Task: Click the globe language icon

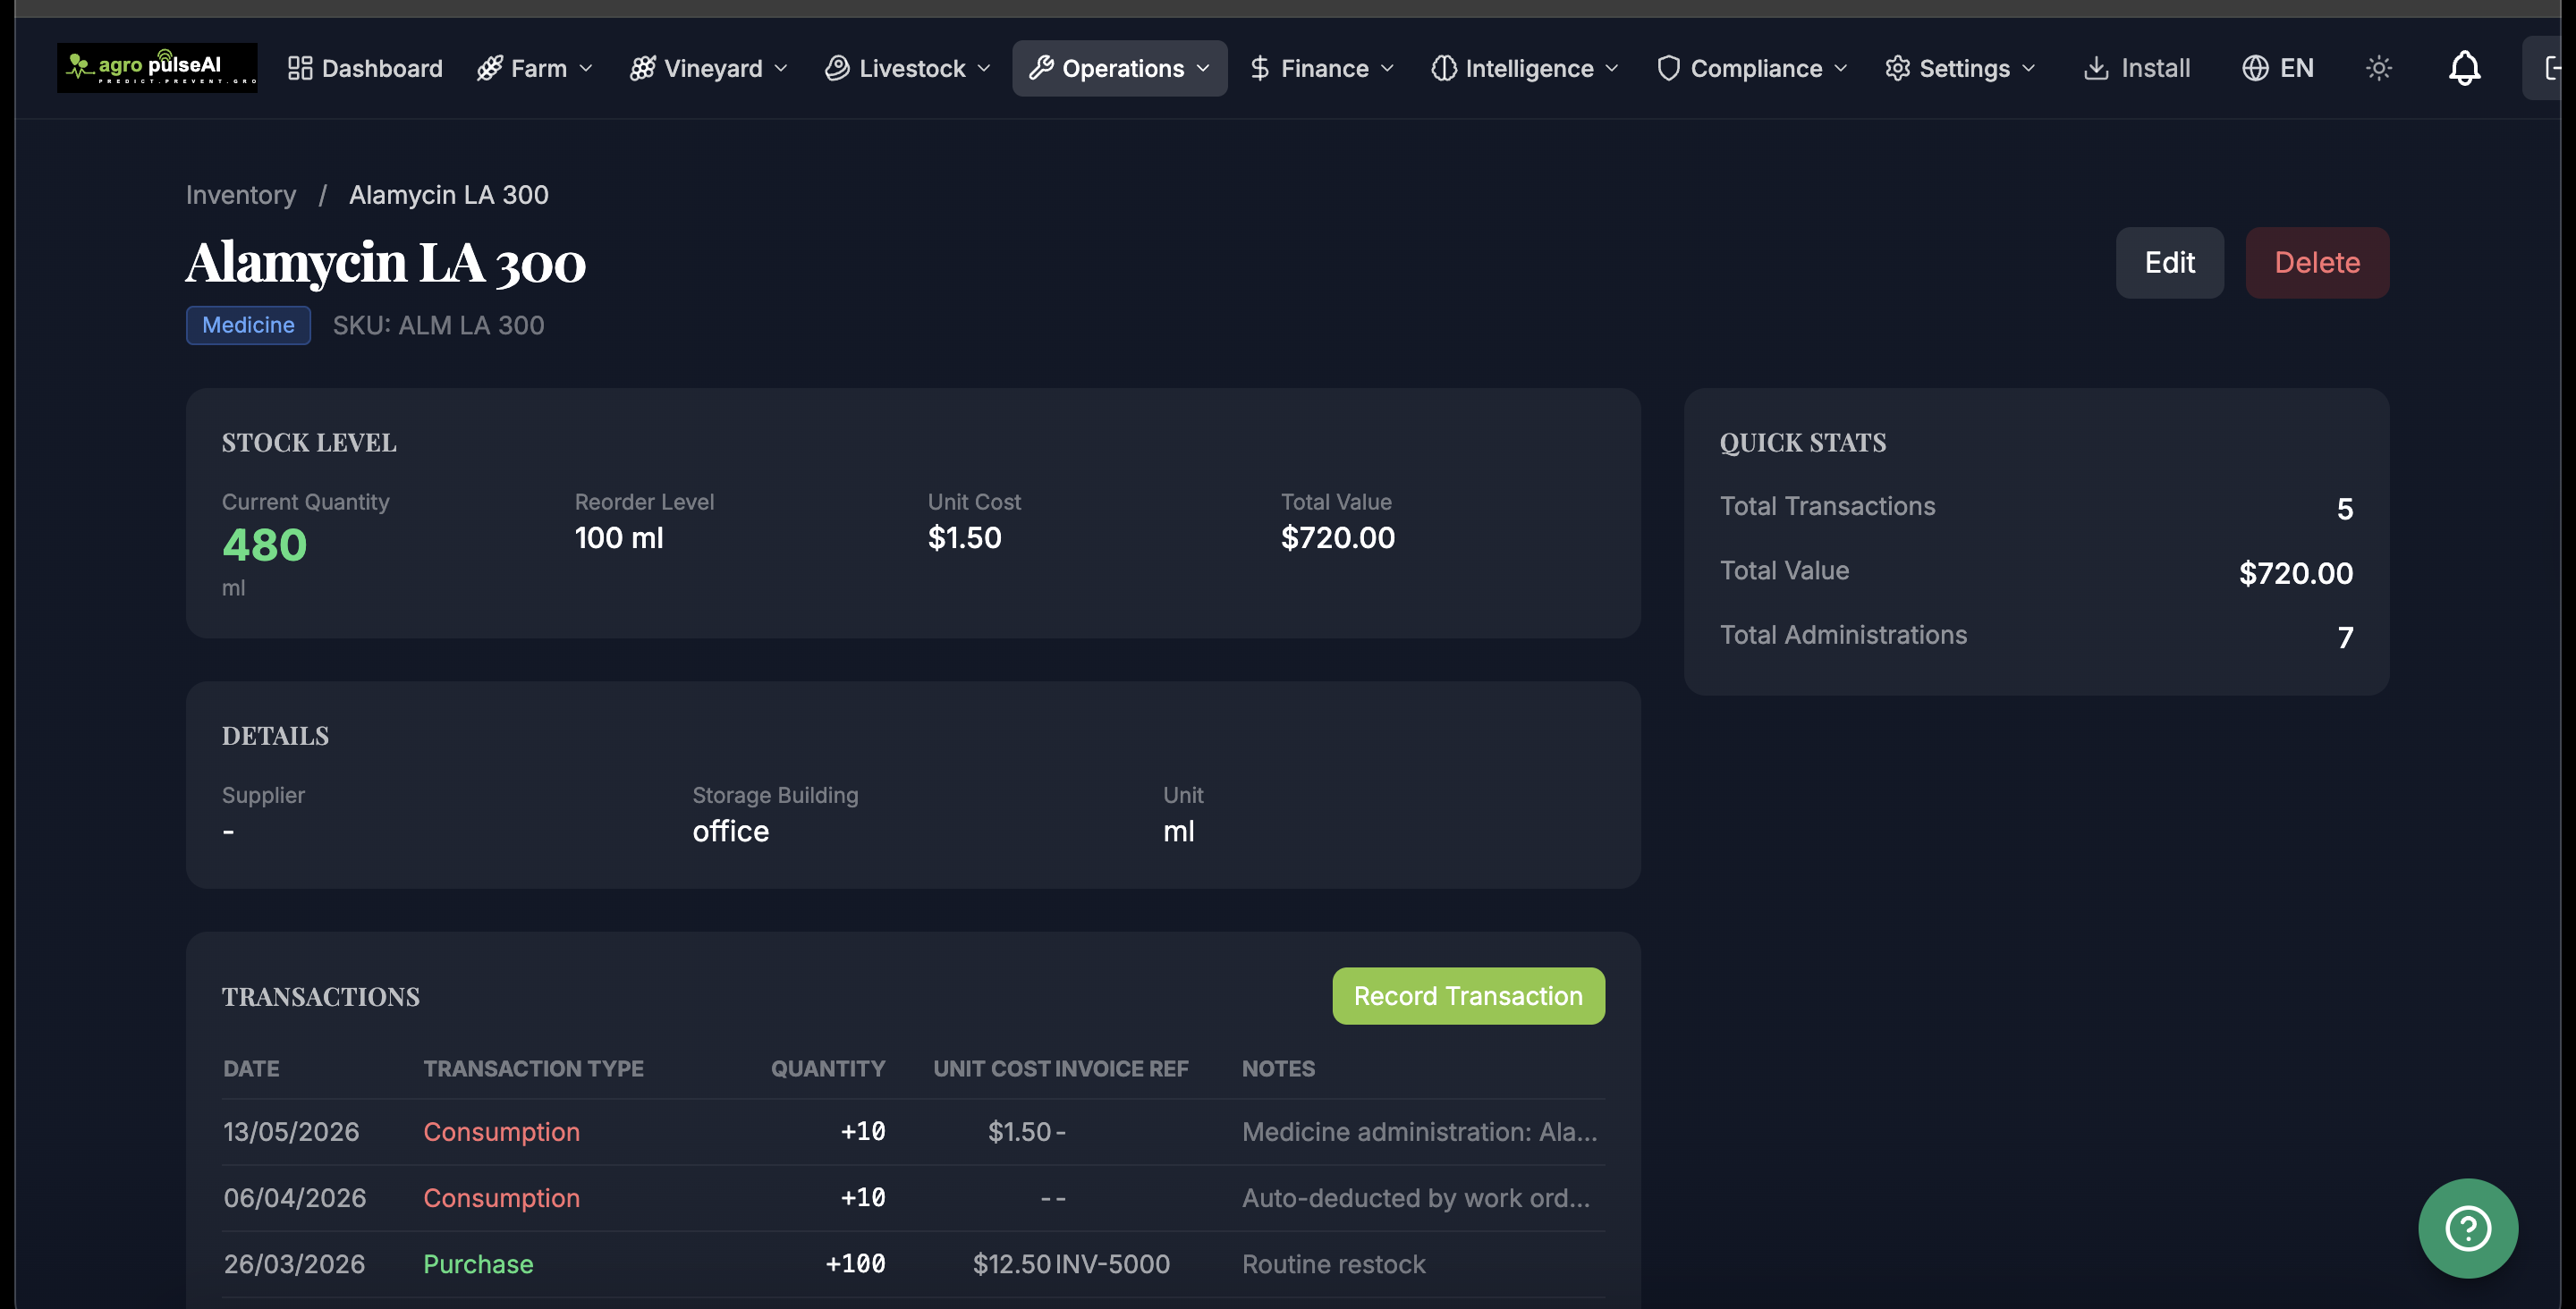Action: (x=2255, y=68)
